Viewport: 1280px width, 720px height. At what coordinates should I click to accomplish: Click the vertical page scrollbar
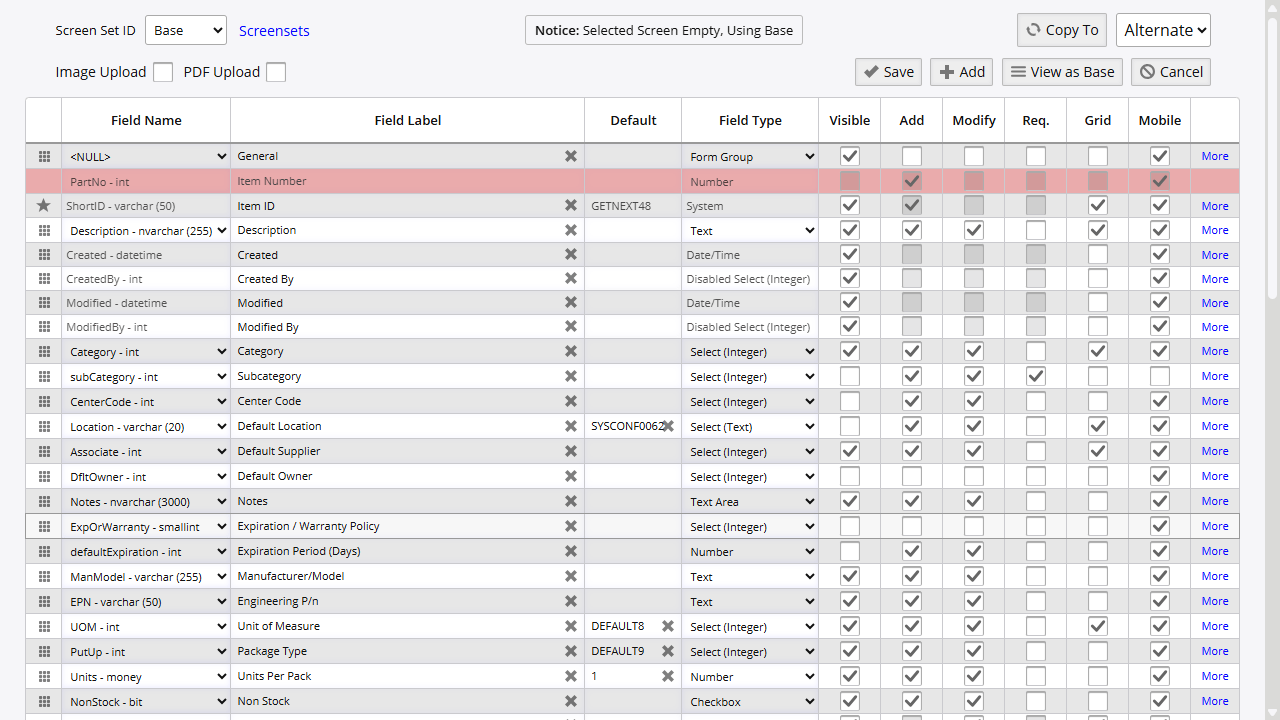click(x=1272, y=360)
